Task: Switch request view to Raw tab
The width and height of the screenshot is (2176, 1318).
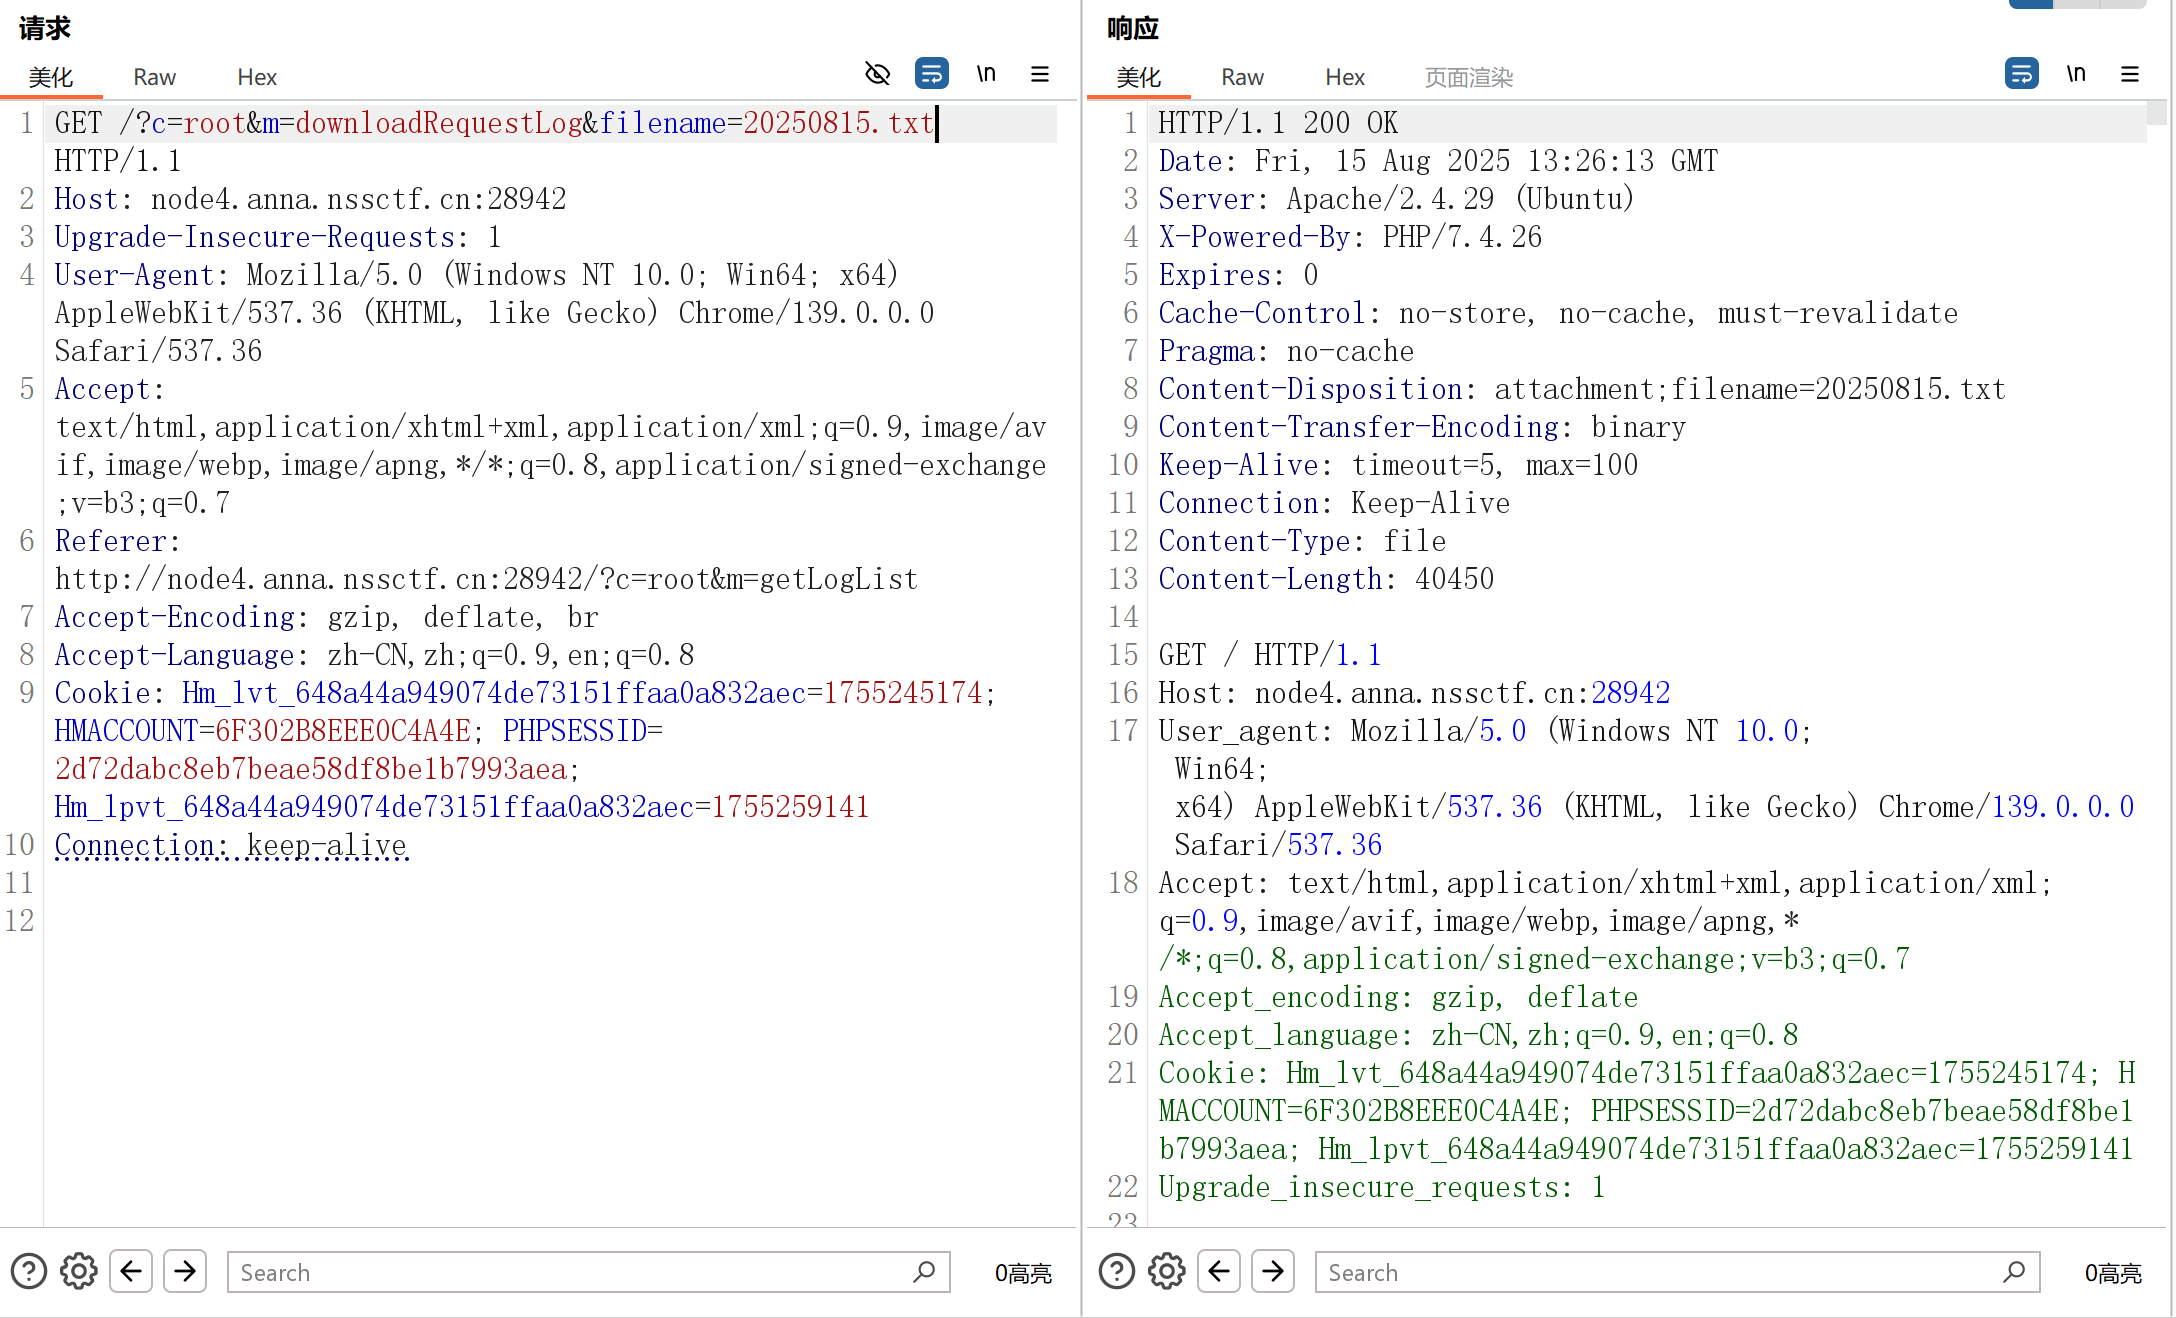Action: [x=154, y=77]
